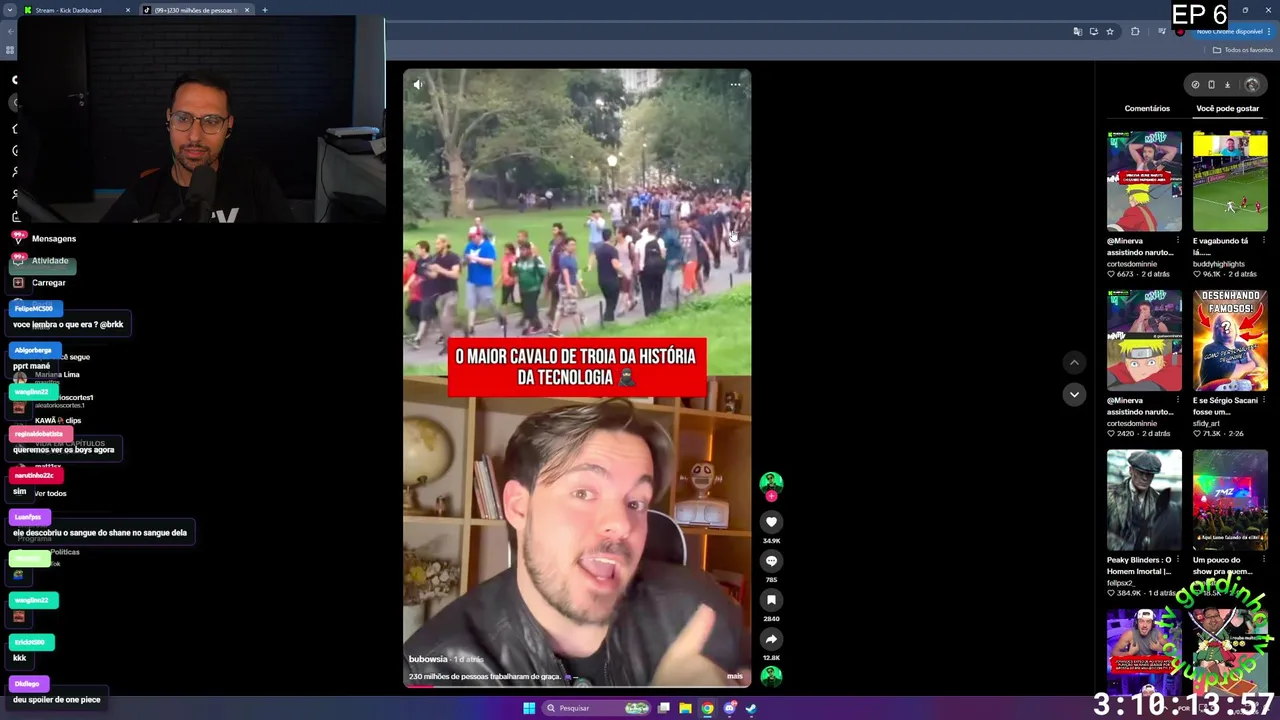Follow bubowsia with the pink plus badge
Screen dimensions: 1280x720
click(771, 496)
